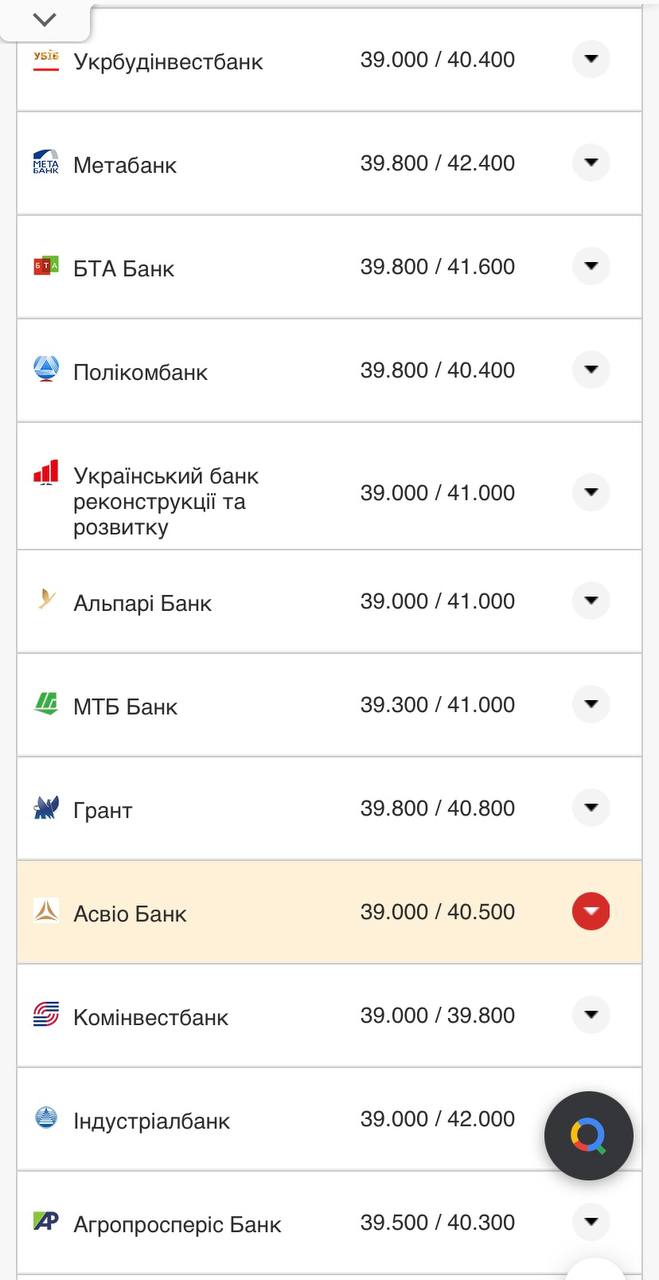Viewport: 659px width, 1280px height.
Task: Select the Грант rate 39.800 / 40.800
Action: click(437, 808)
